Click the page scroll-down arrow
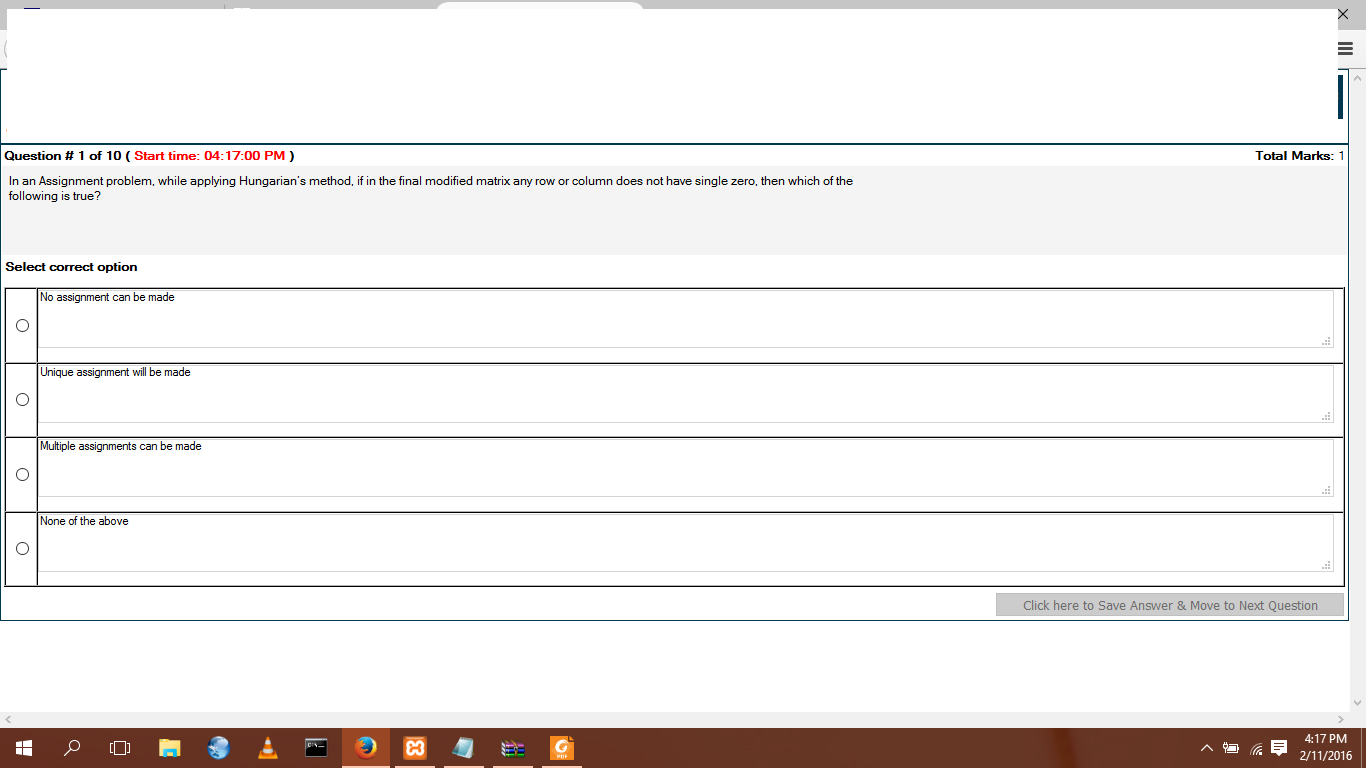Image resolution: width=1366 pixels, height=768 pixels. point(1357,703)
